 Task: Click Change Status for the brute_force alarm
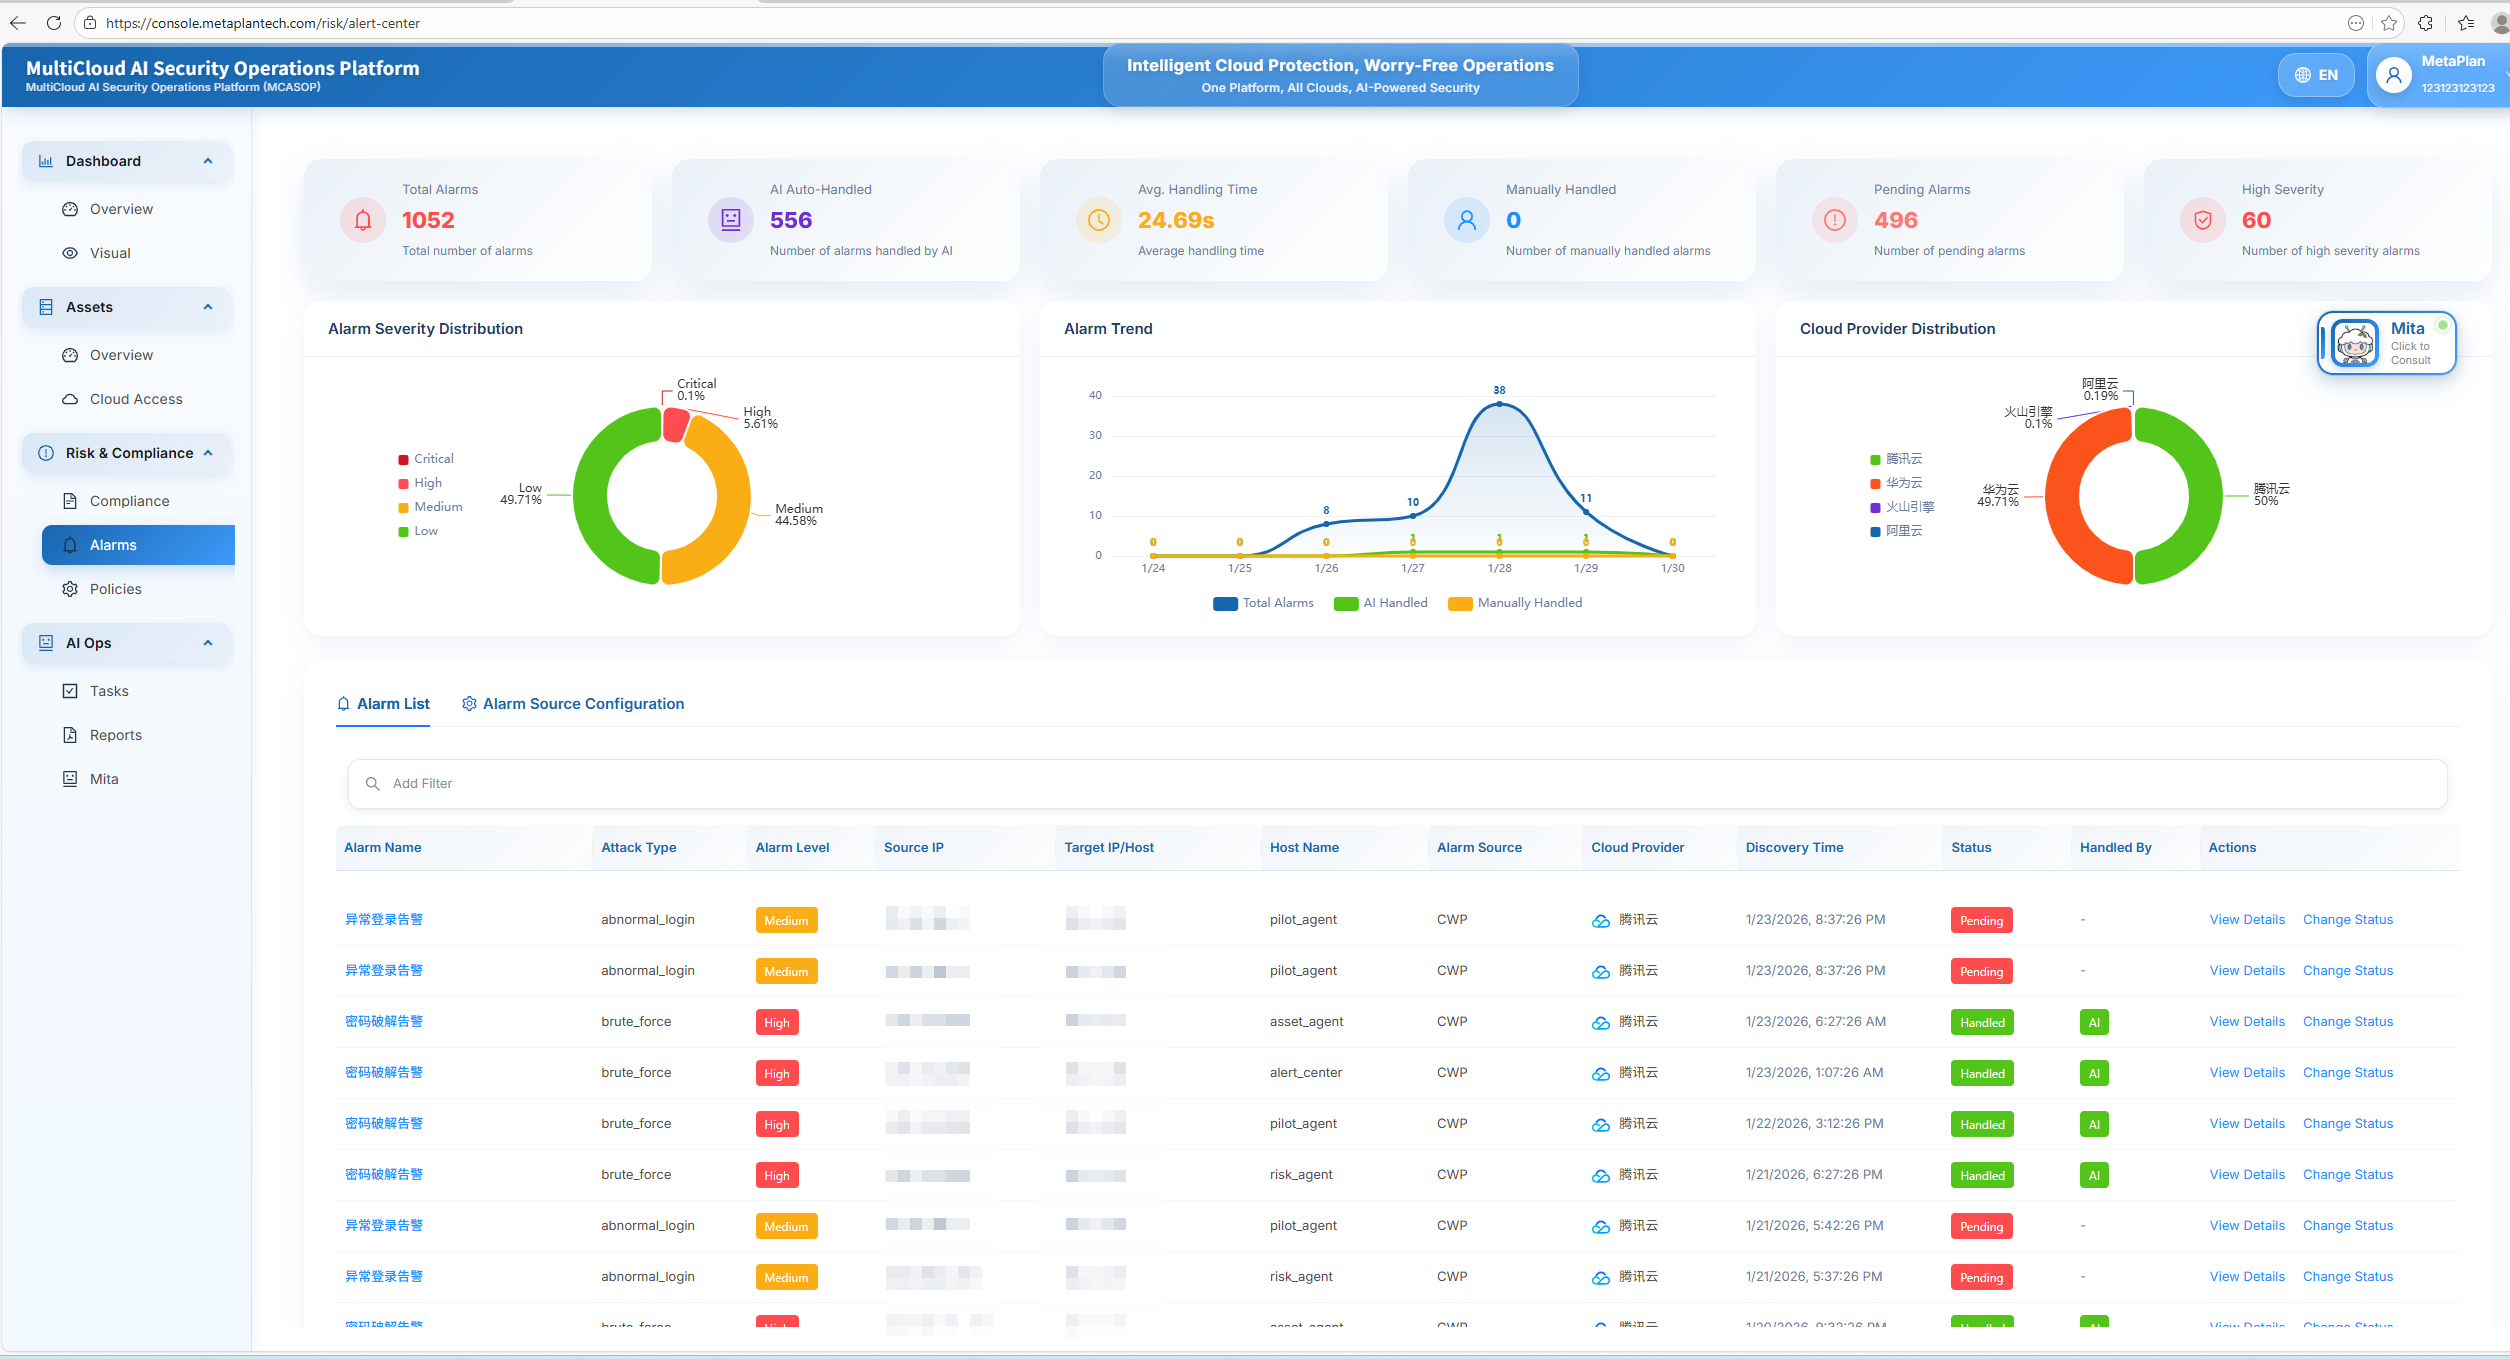2348,1021
